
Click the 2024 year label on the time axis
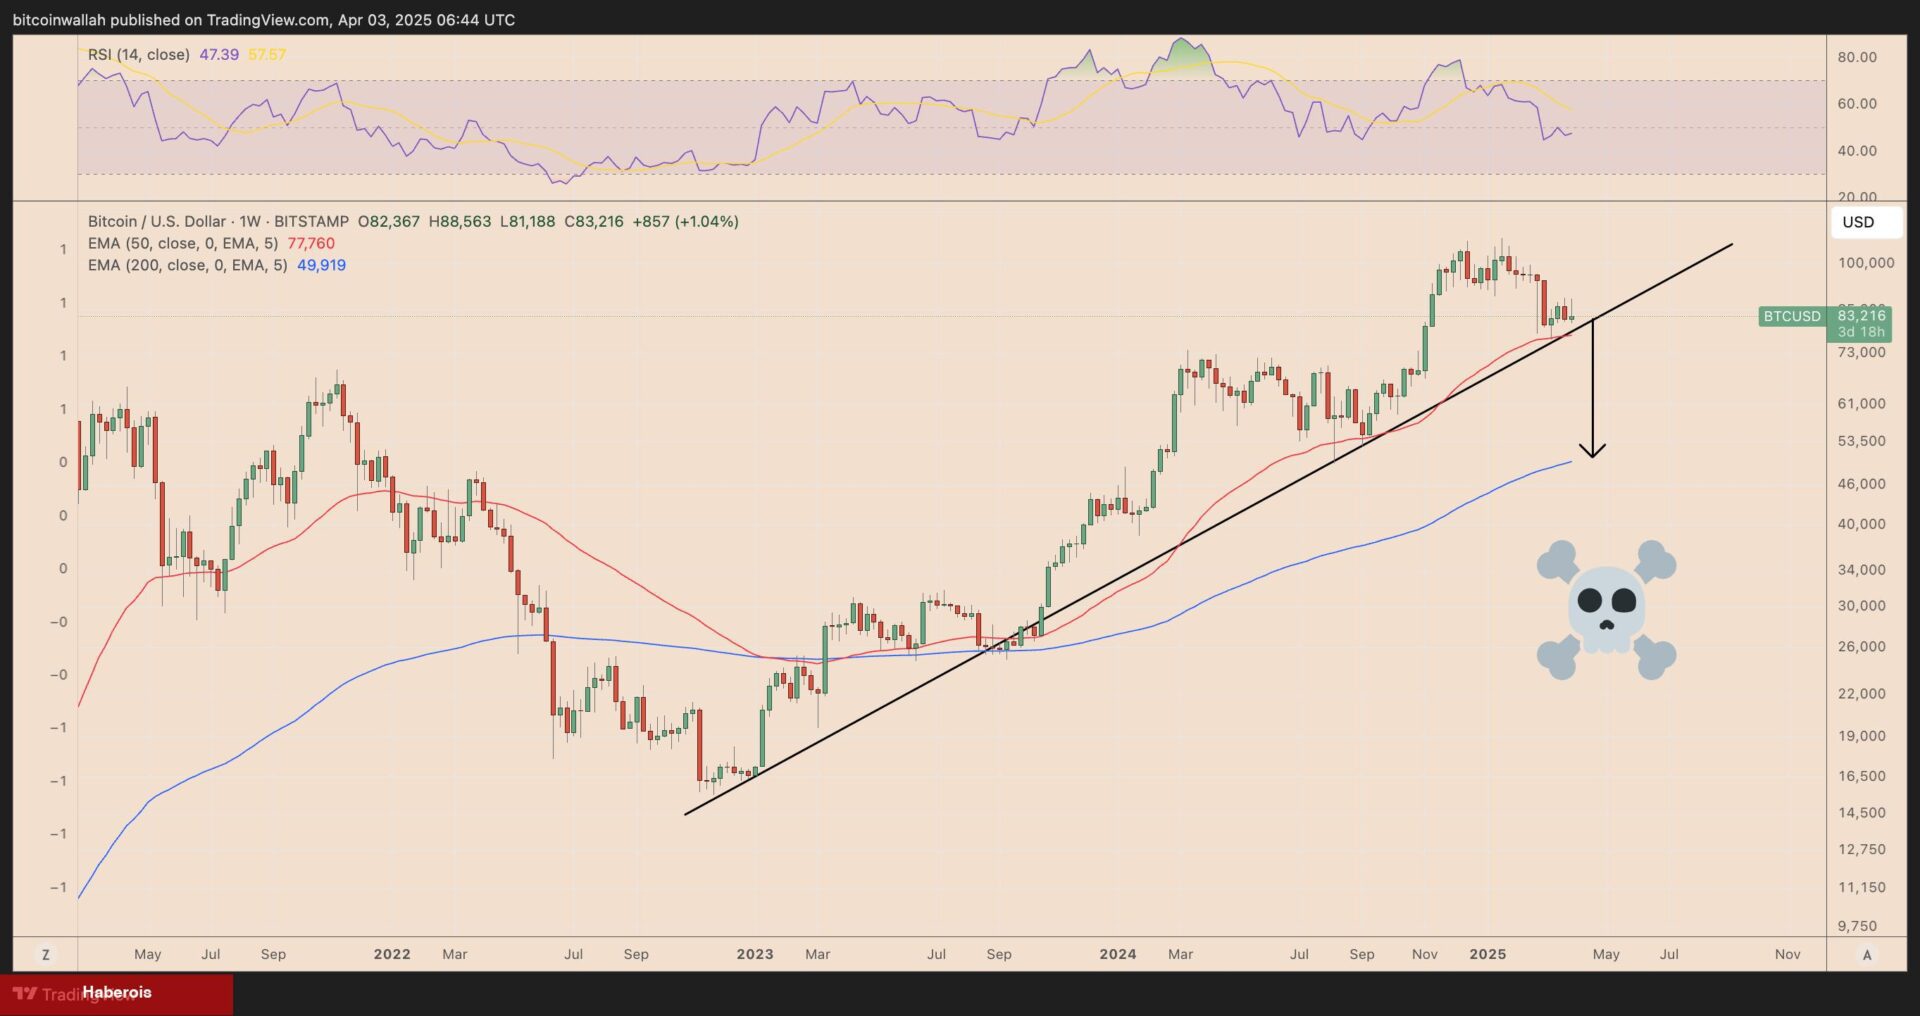pyautogui.click(x=1117, y=954)
